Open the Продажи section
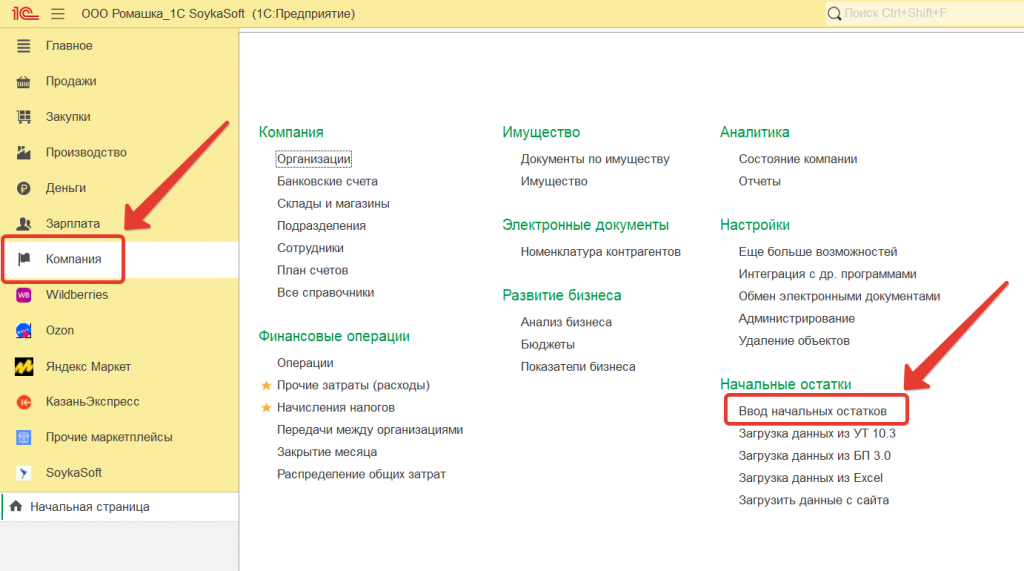1024x571 pixels. click(71, 81)
